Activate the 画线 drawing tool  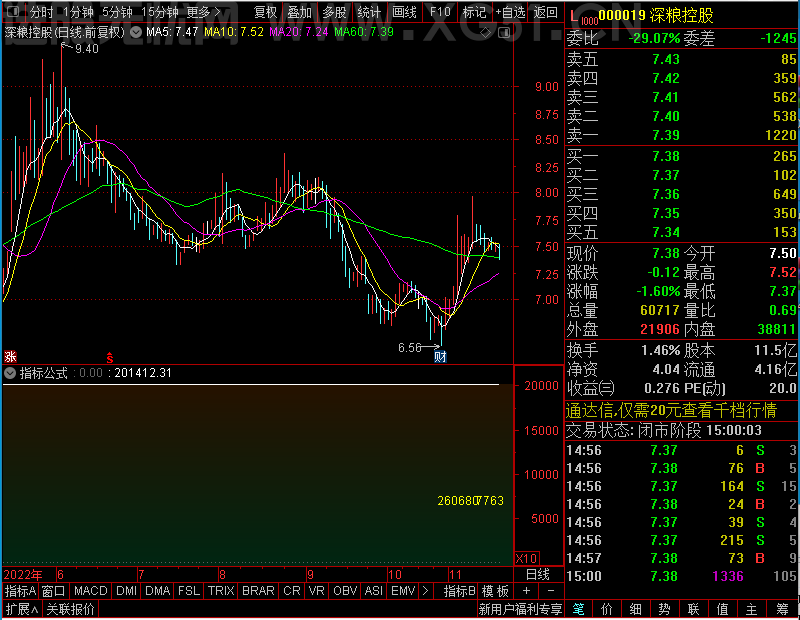[404, 12]
